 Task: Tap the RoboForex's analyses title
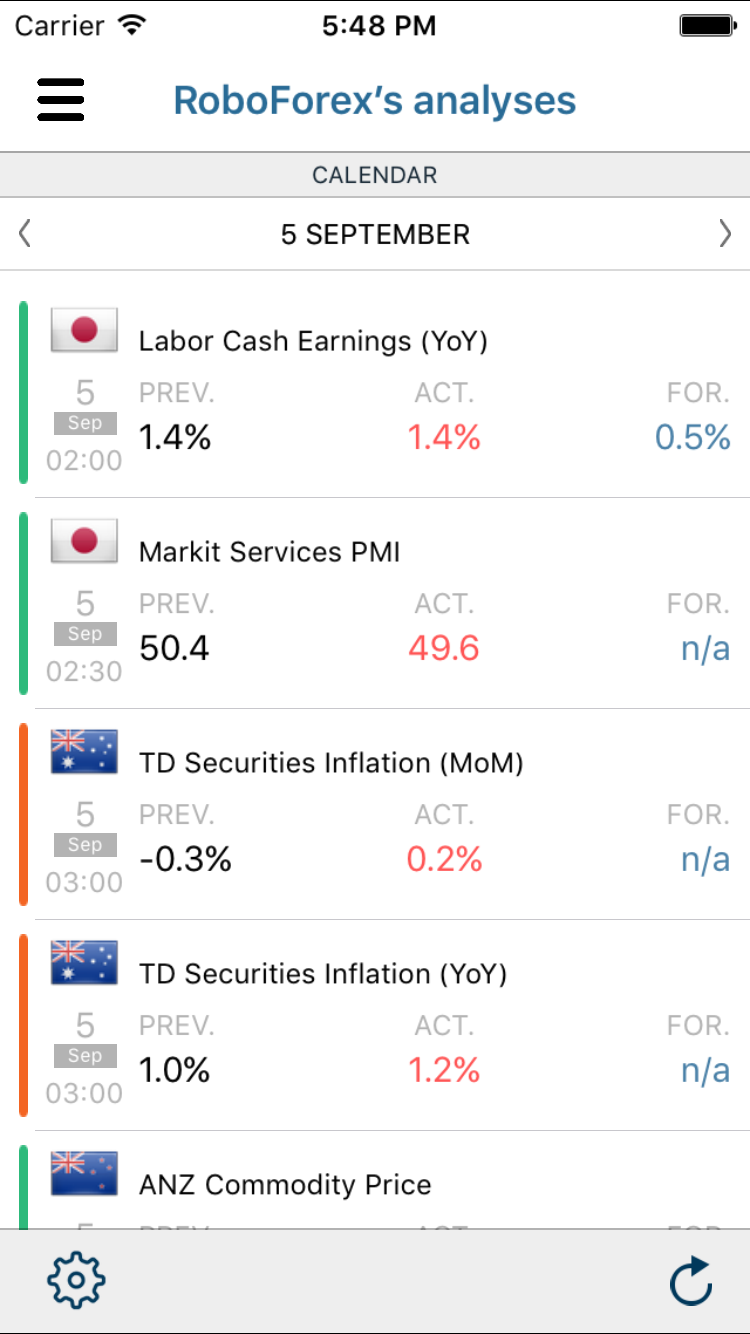click(375, 100)
